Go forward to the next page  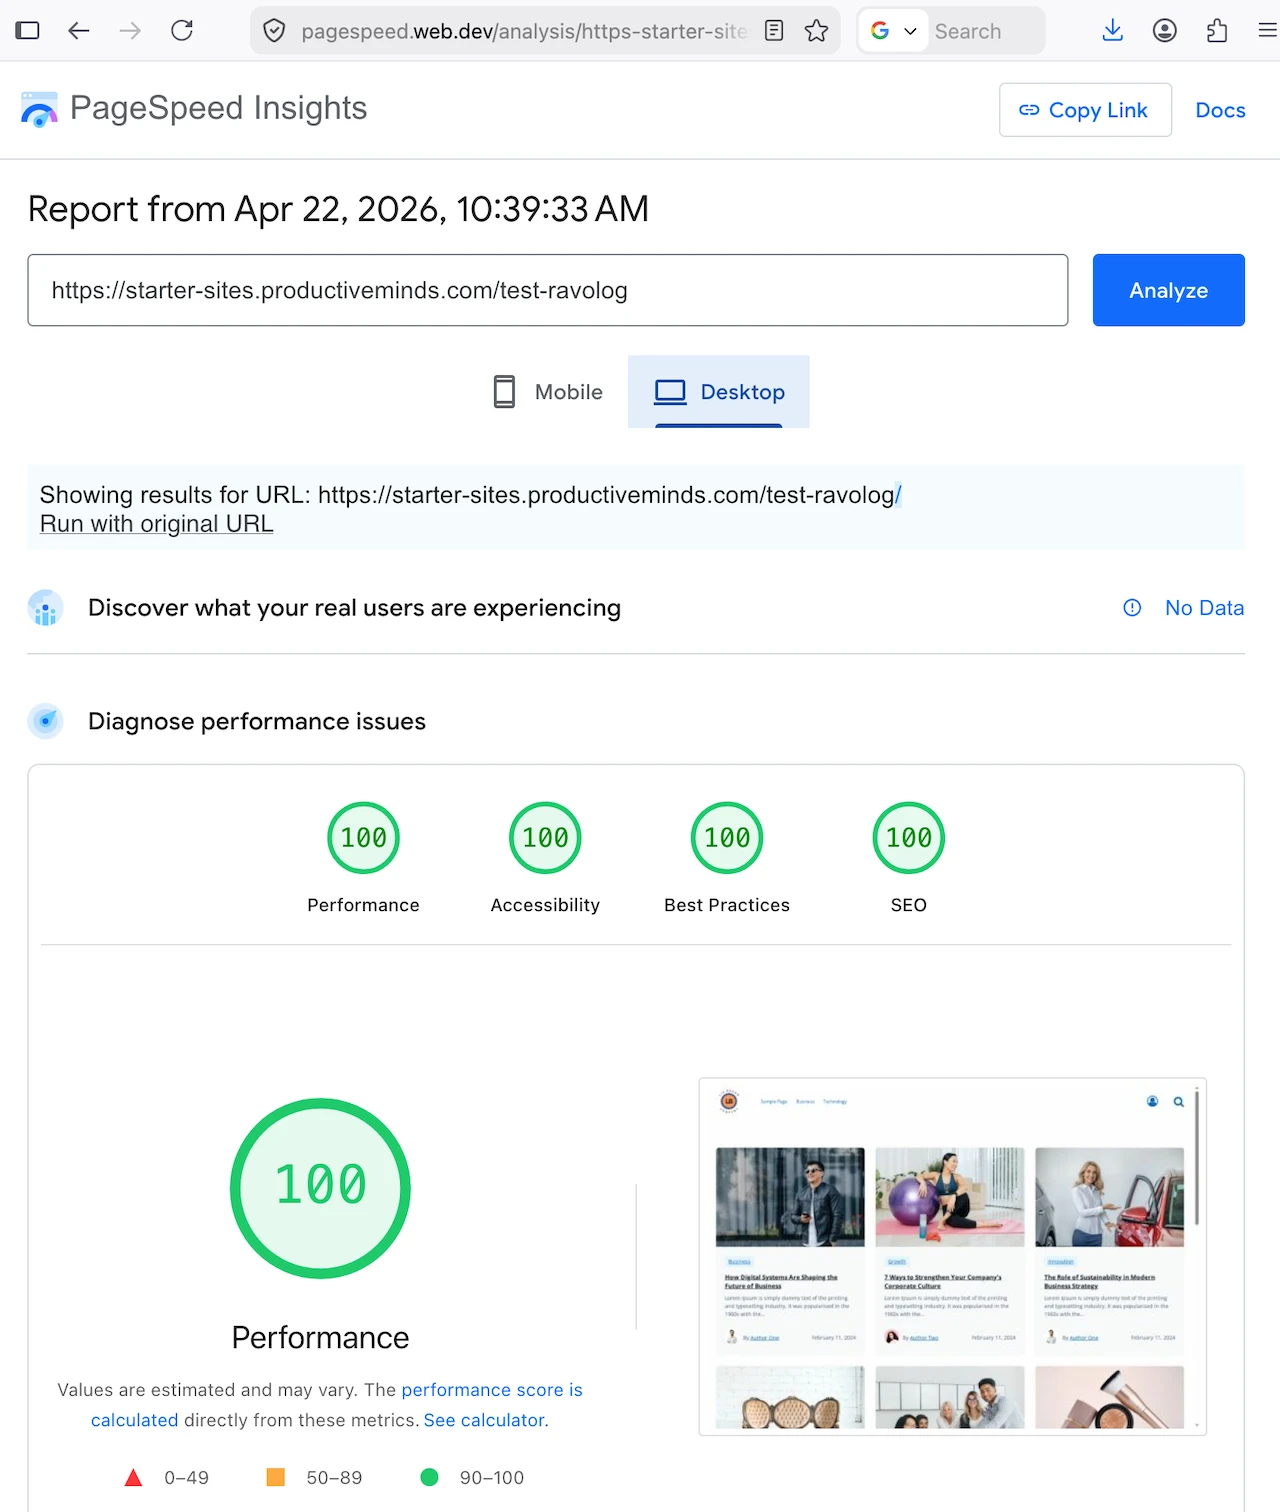click(x=130, y=31)
